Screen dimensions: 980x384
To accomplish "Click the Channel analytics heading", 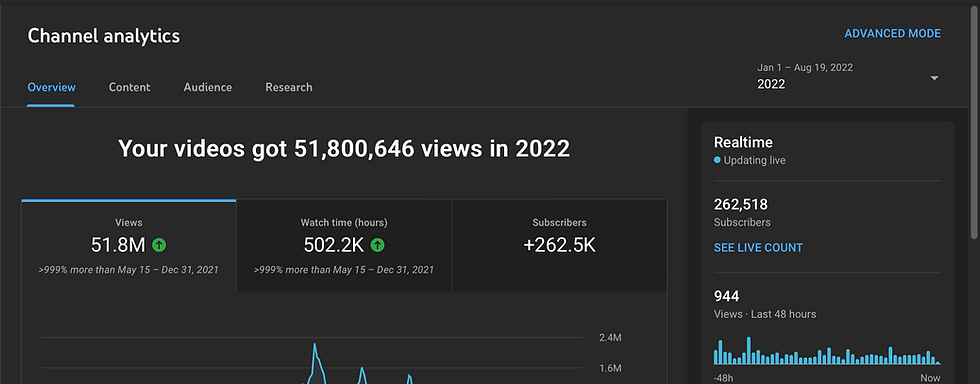I will tap(104, 36).
